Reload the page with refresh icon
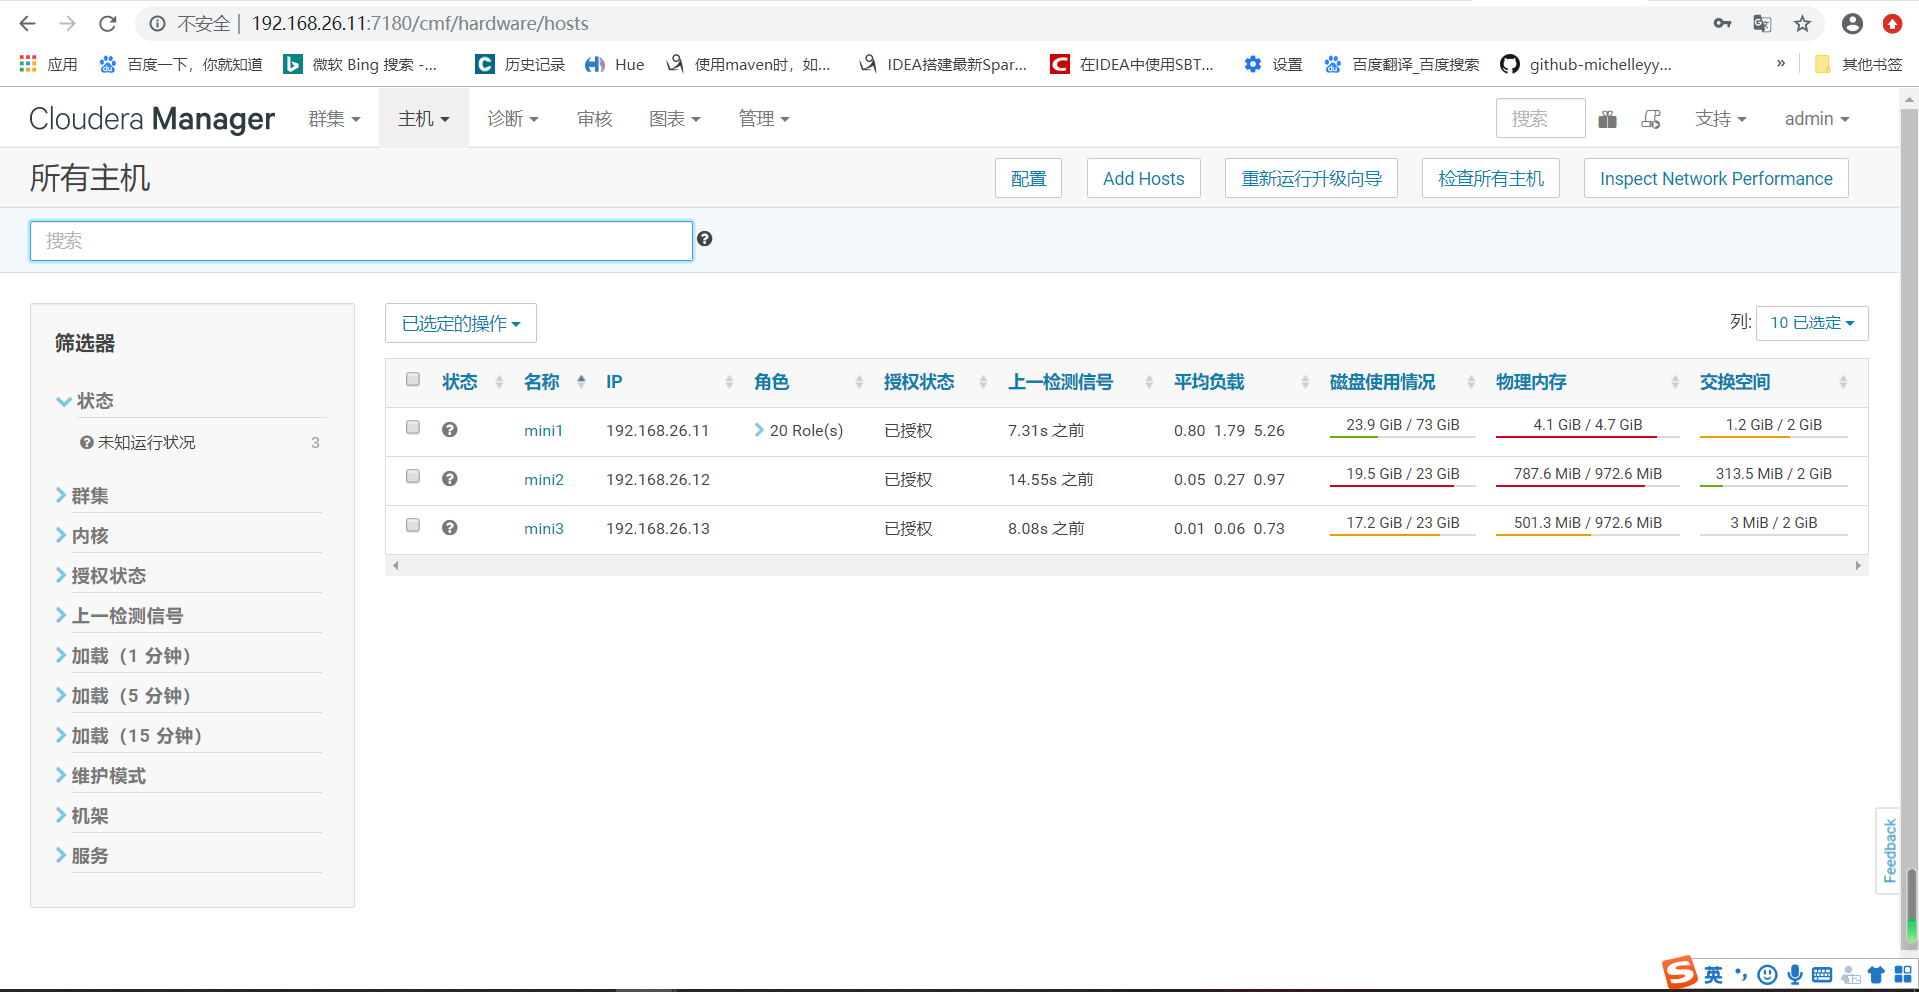This screenshot has width=1919, height=992. point(108,23)
